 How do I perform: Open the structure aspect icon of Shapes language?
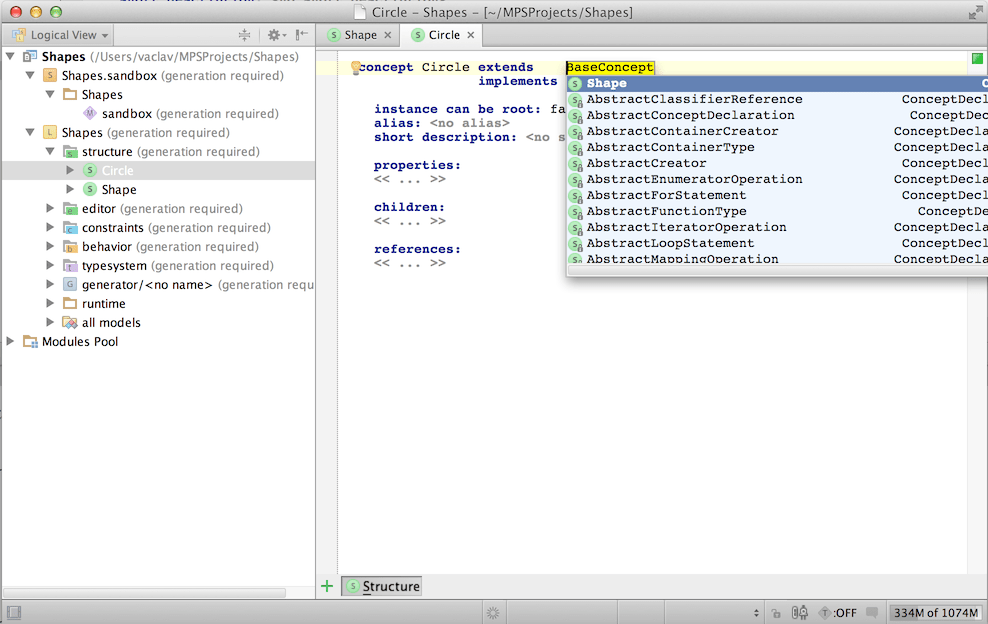tap(72, 151)
